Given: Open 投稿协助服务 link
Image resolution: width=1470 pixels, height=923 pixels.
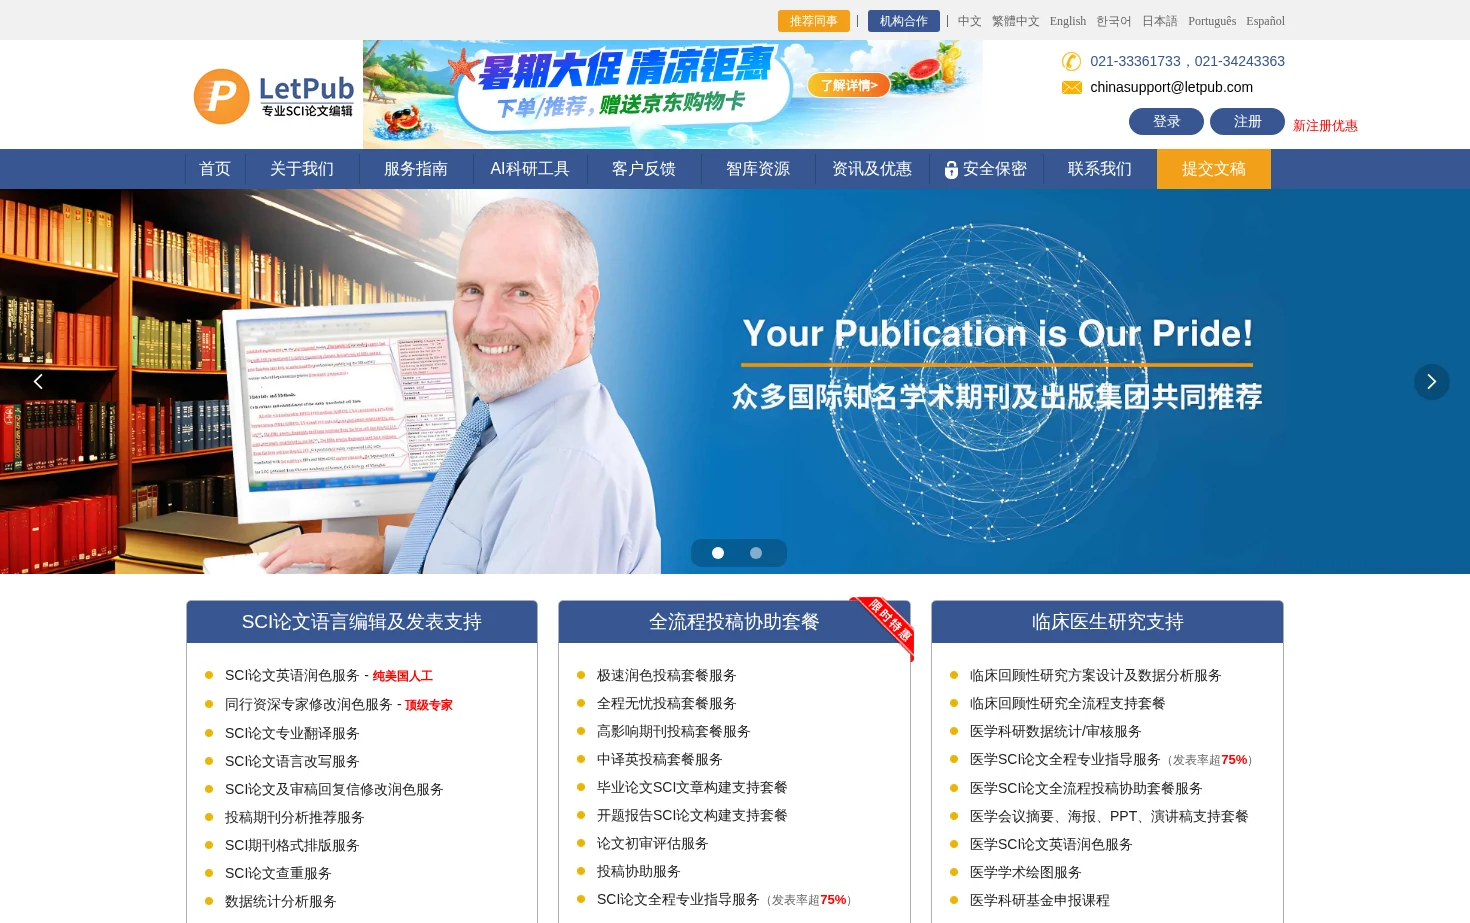Looking at the screenshot, I should tap(638, 872).
